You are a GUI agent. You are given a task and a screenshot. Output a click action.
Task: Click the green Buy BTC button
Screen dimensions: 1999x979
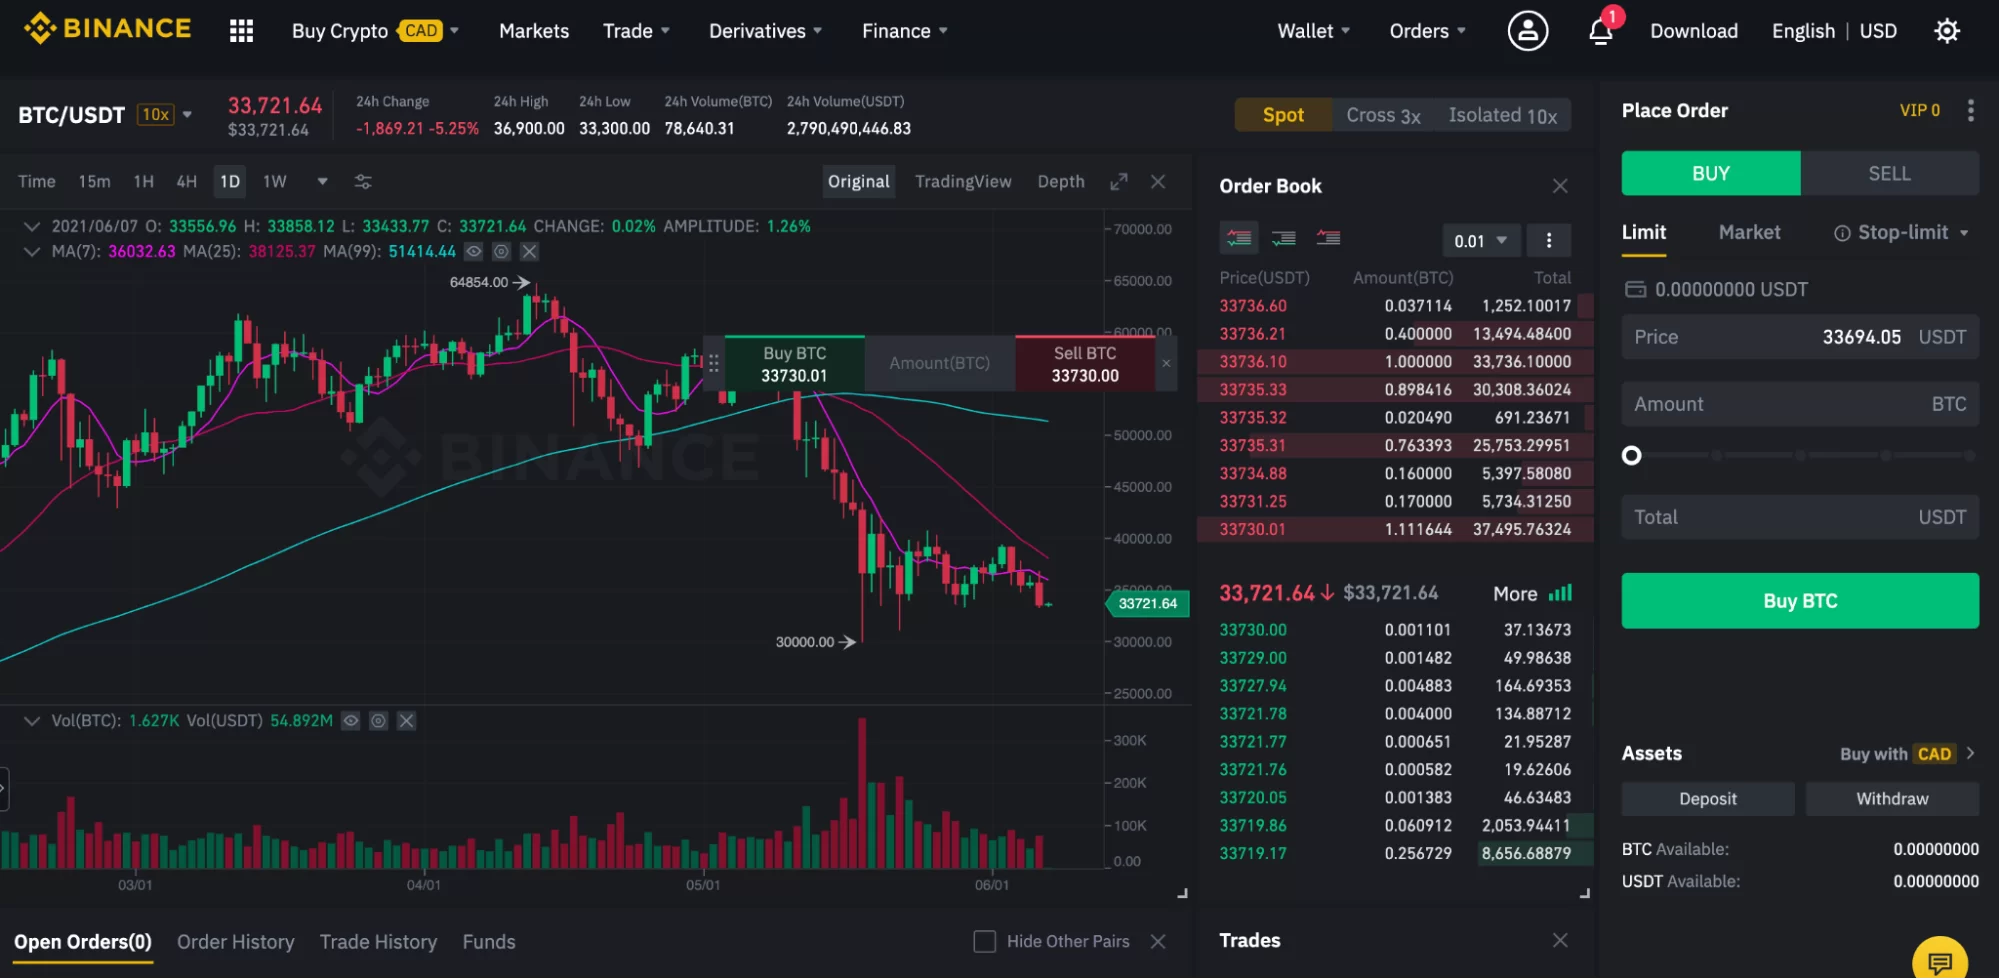point(1800,601)
